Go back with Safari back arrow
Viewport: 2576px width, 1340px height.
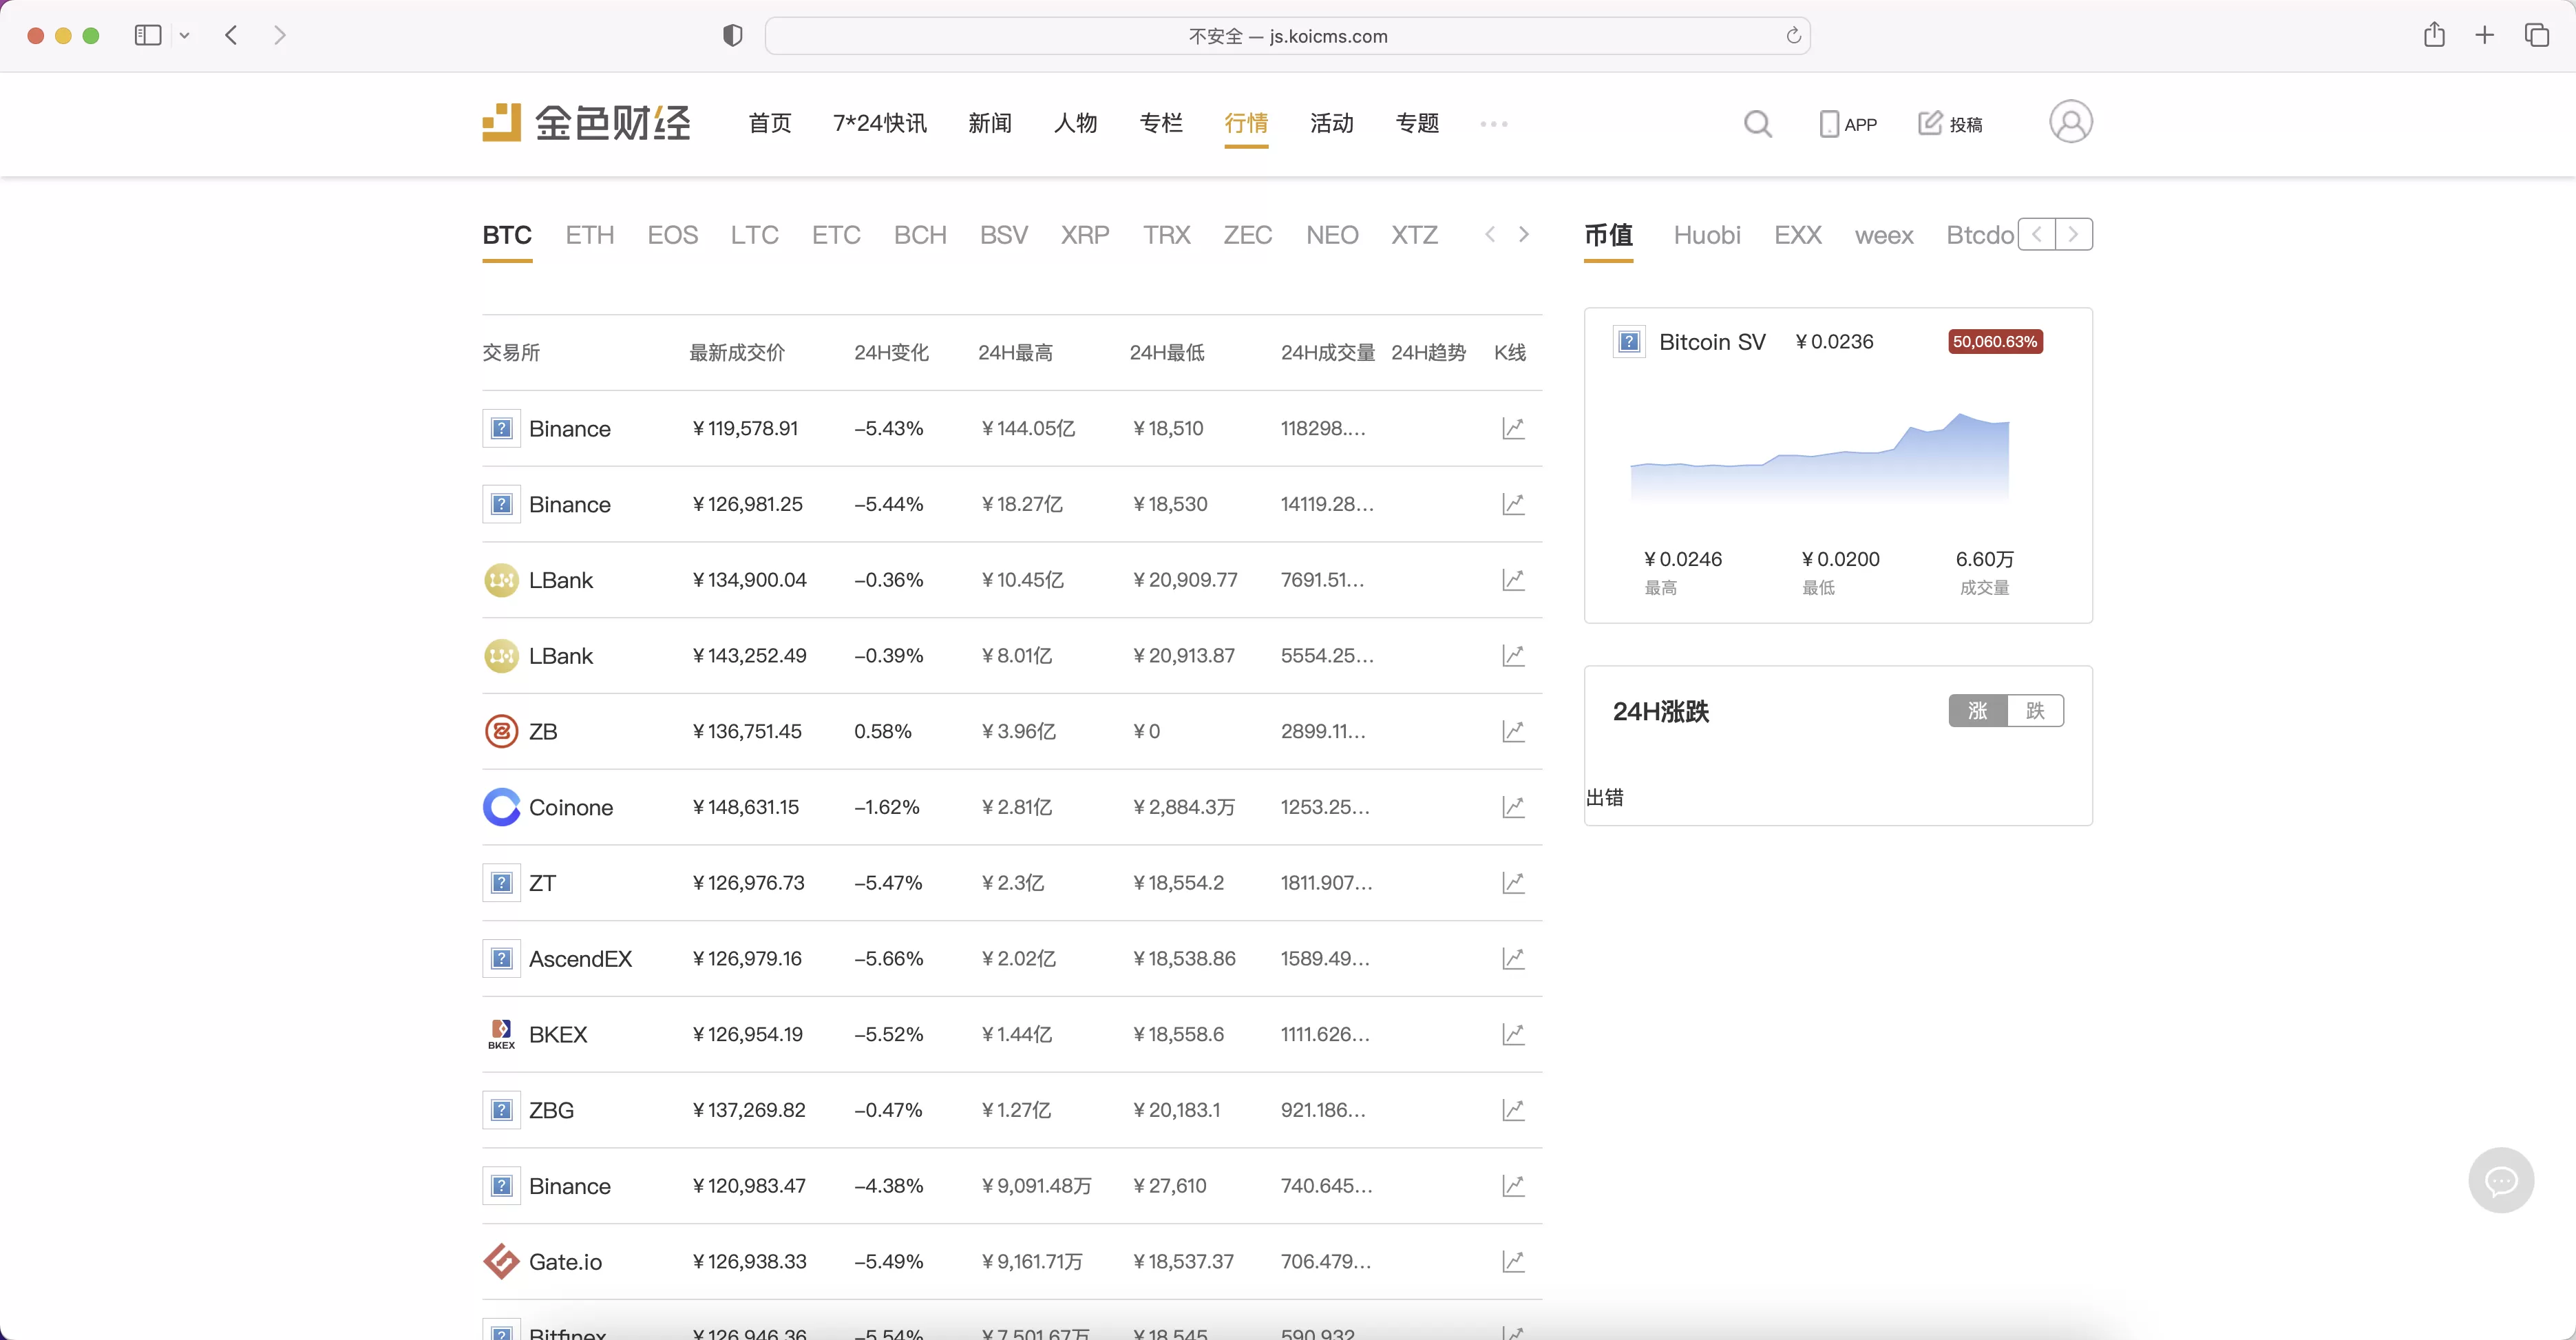pyautogui.click(x=231, y=35)
